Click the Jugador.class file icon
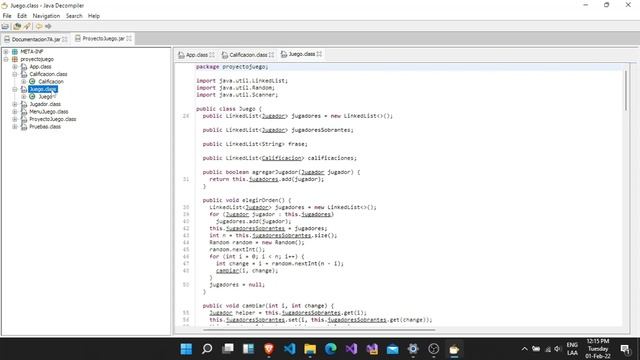The height and width of the screenshot is (360, 640). pyautogui.click(x=24, y=104)
